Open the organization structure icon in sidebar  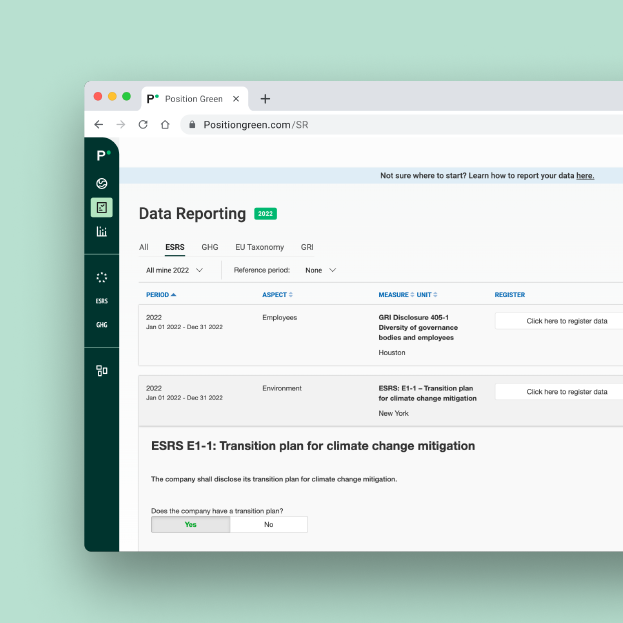click(x=101, y=370)
